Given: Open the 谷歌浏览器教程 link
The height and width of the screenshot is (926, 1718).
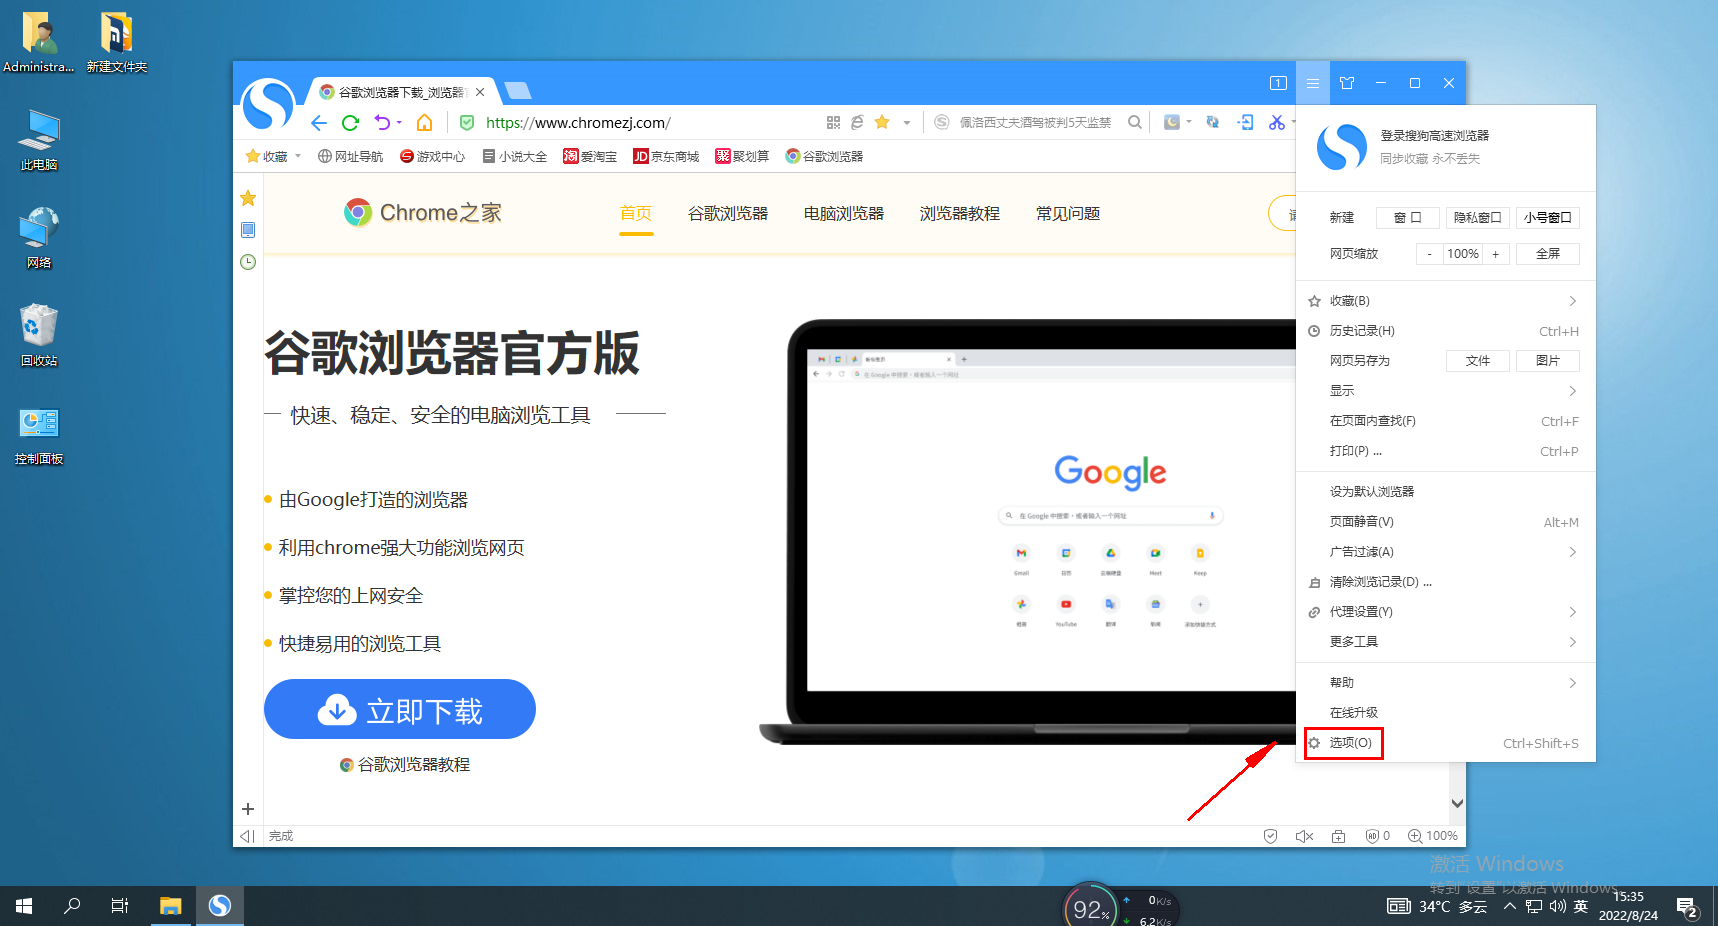Looking at the screenshot, I should tap(405, 765).
